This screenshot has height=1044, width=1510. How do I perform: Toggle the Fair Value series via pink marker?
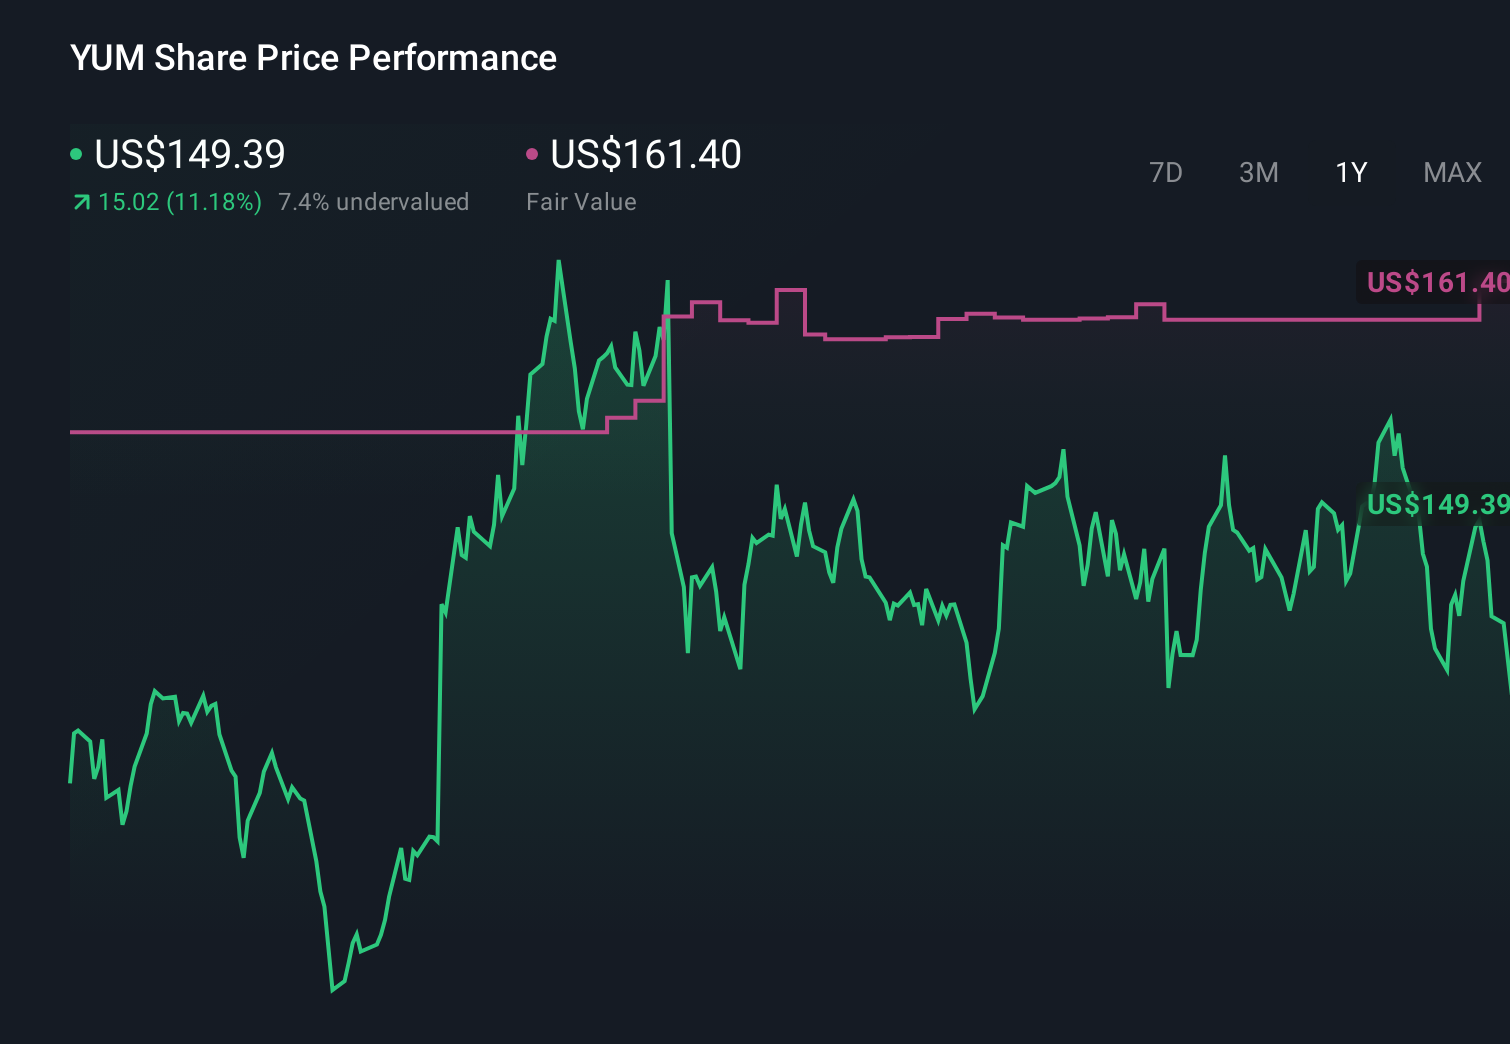coord(533,153)
